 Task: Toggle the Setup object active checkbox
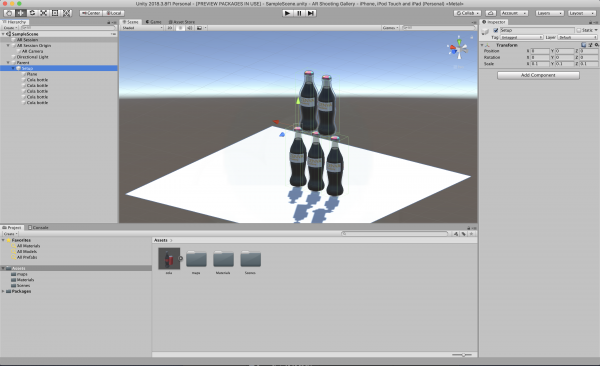click(x=496, y=30)
